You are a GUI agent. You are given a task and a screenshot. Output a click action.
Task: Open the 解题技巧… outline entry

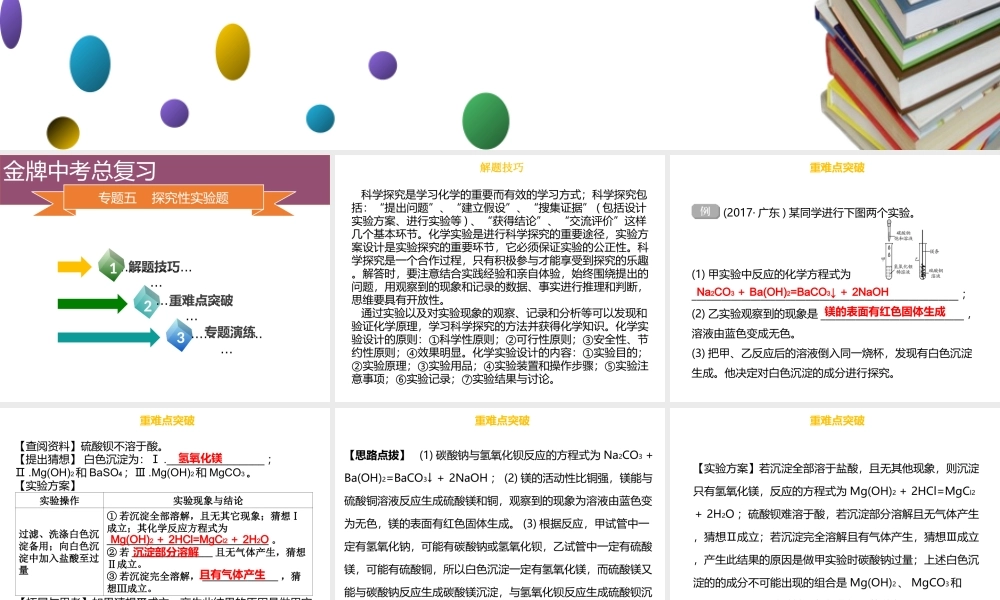tap(159, 267)
